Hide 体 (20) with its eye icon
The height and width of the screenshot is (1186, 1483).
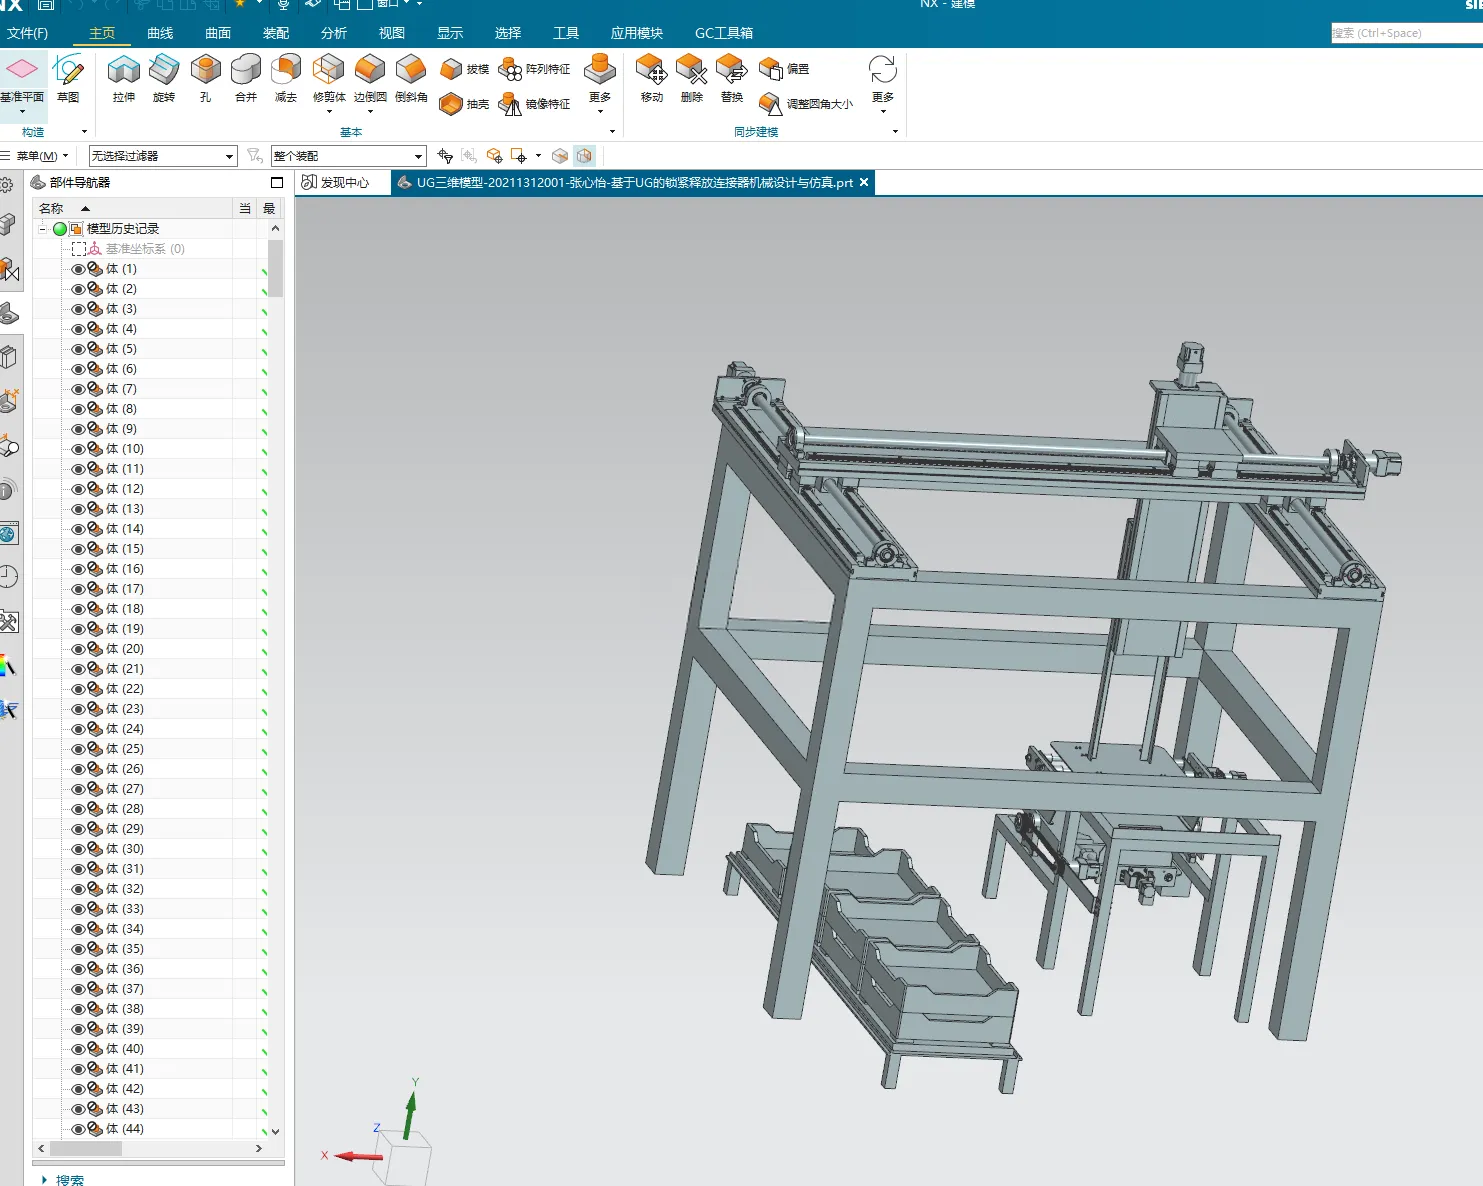point(78,649)
